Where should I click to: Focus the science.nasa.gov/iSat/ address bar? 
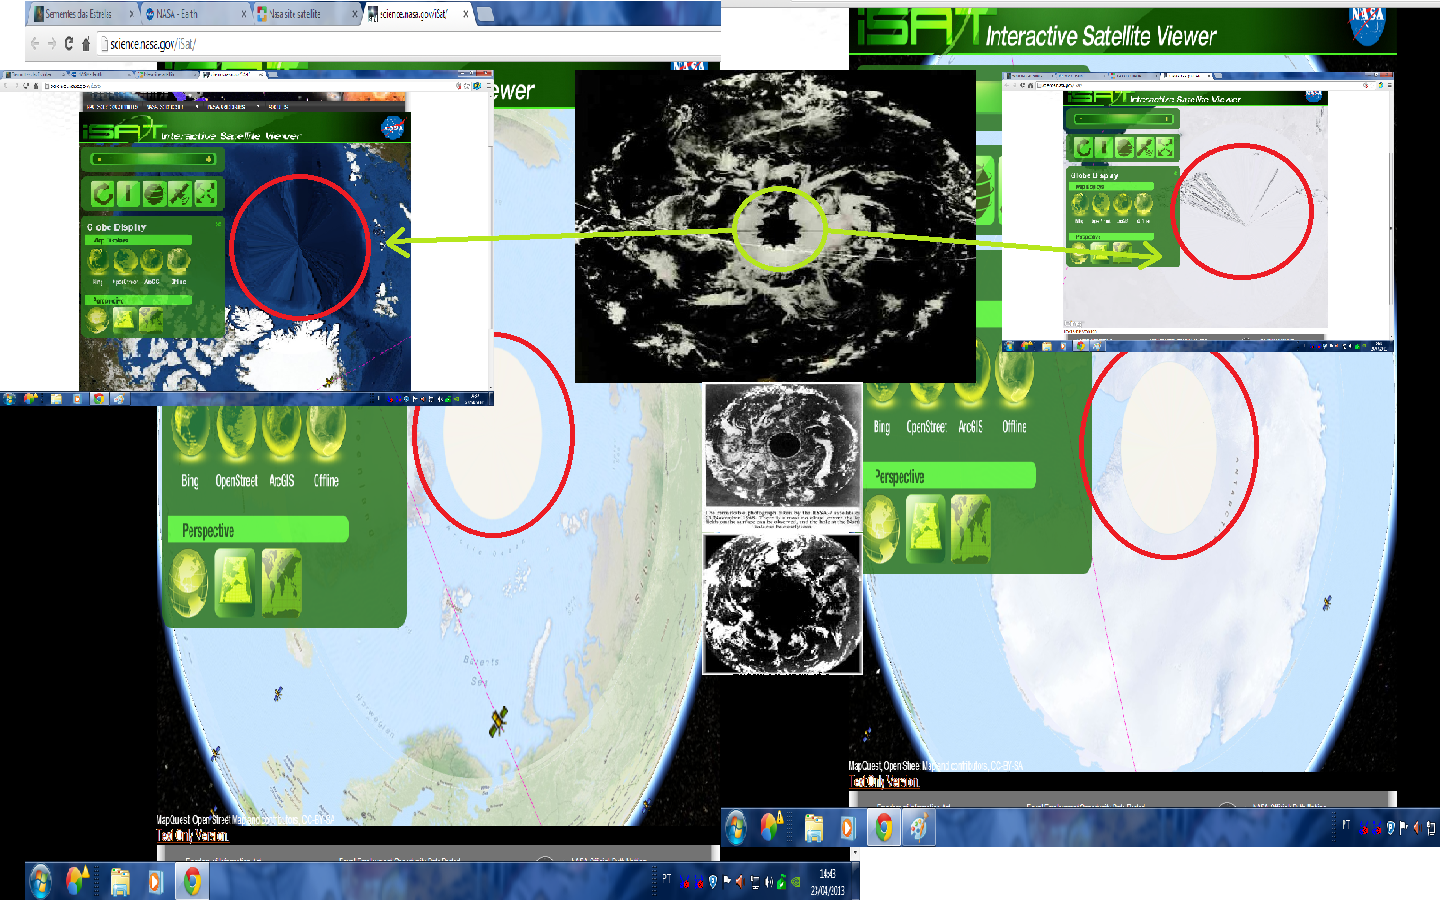click(409, 44)
